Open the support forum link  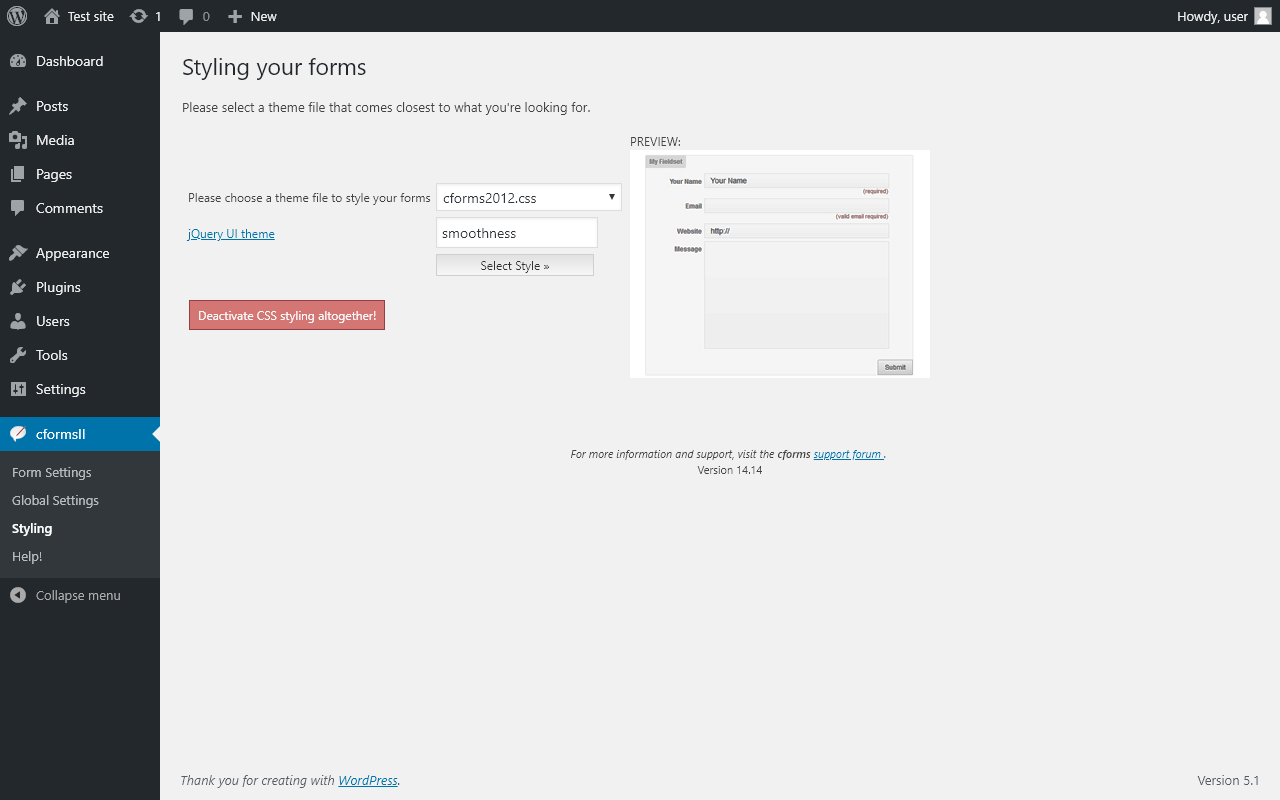[x=848, y=454]
